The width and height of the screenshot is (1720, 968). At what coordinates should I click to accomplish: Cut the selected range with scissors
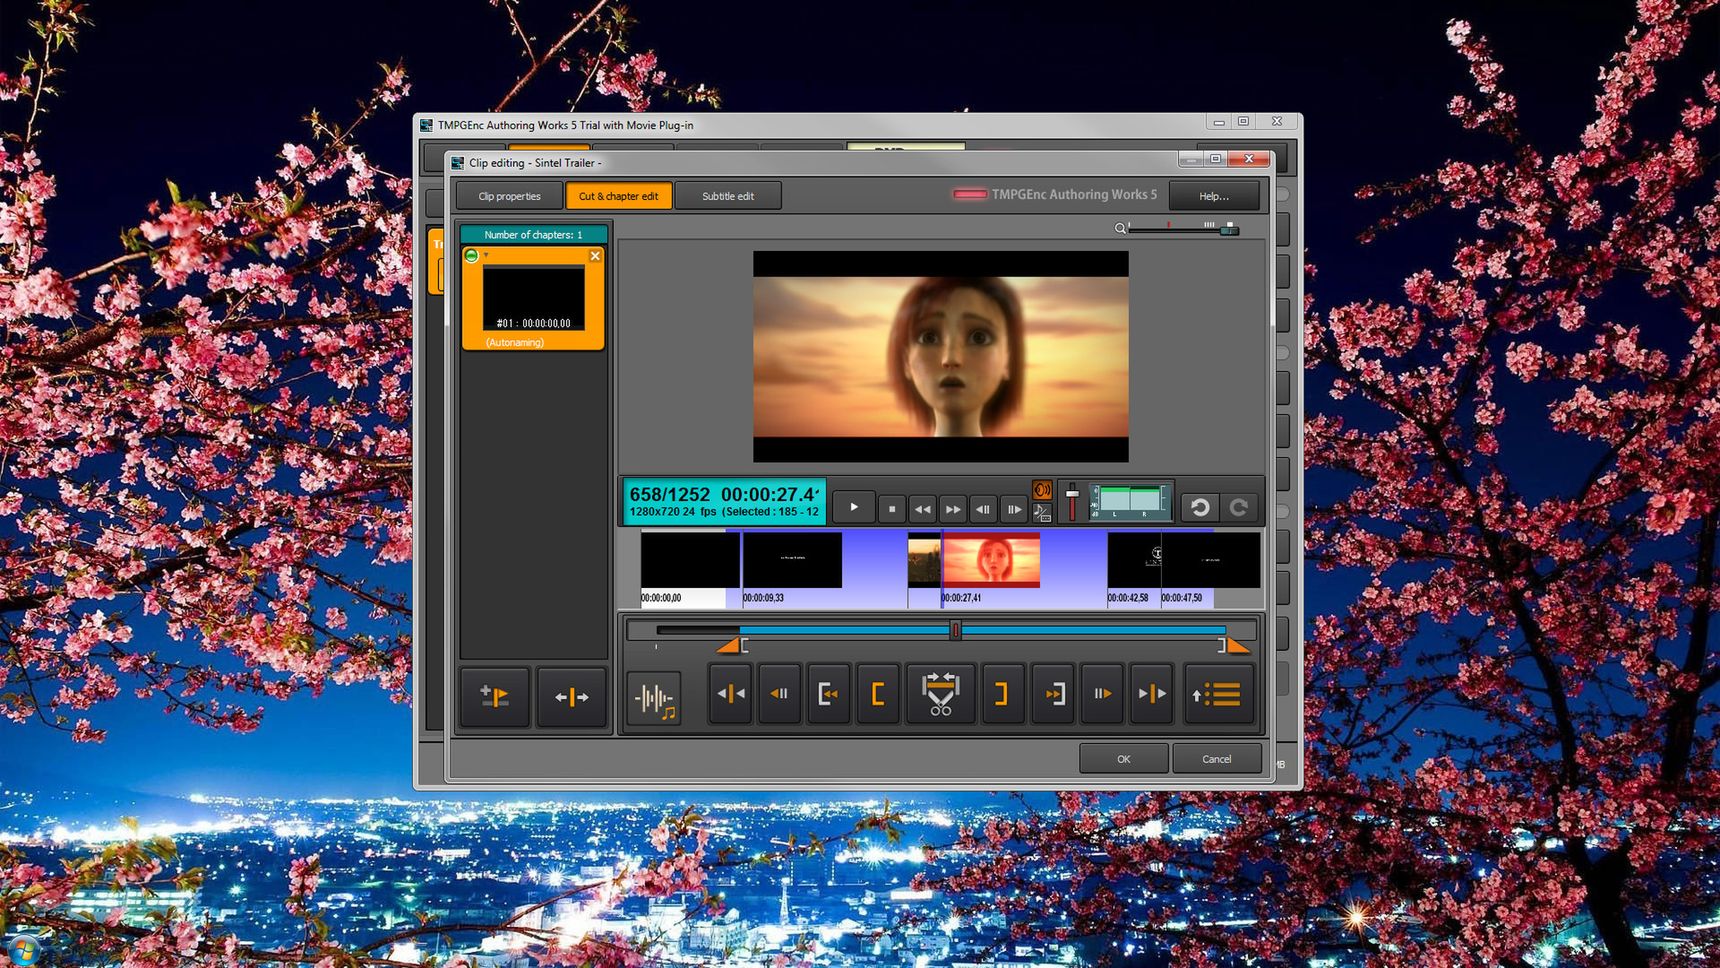940,694
